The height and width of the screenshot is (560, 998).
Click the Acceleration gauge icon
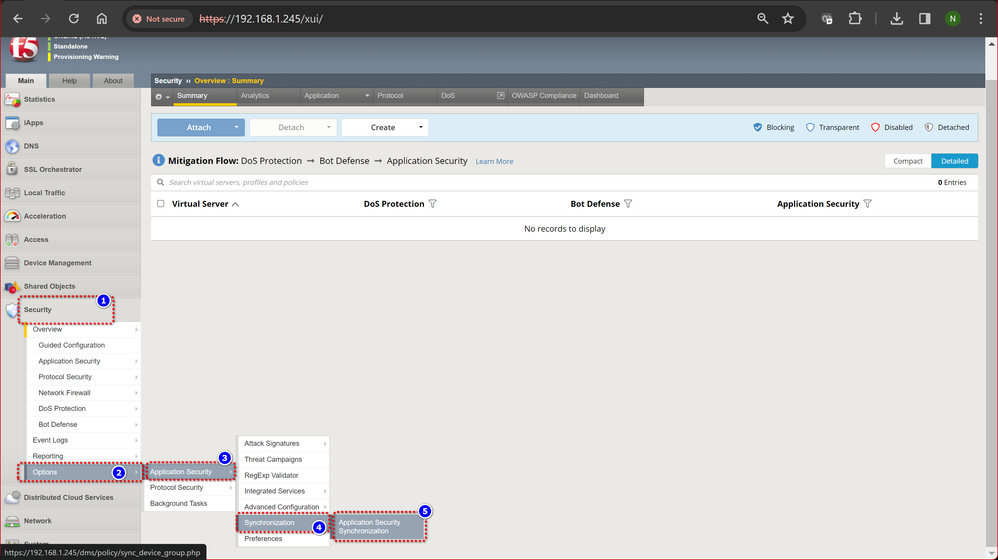point(12,216)
